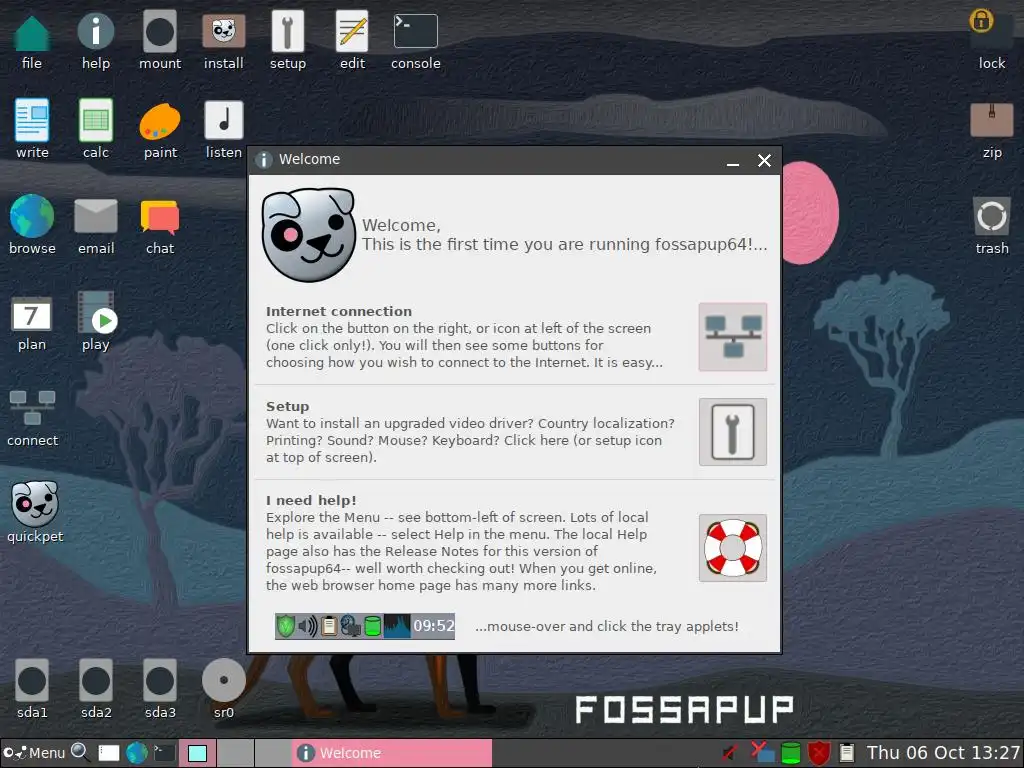Minimize the Welcome window
Viewport: 1024px width, 768px height.
click(733, 161)
